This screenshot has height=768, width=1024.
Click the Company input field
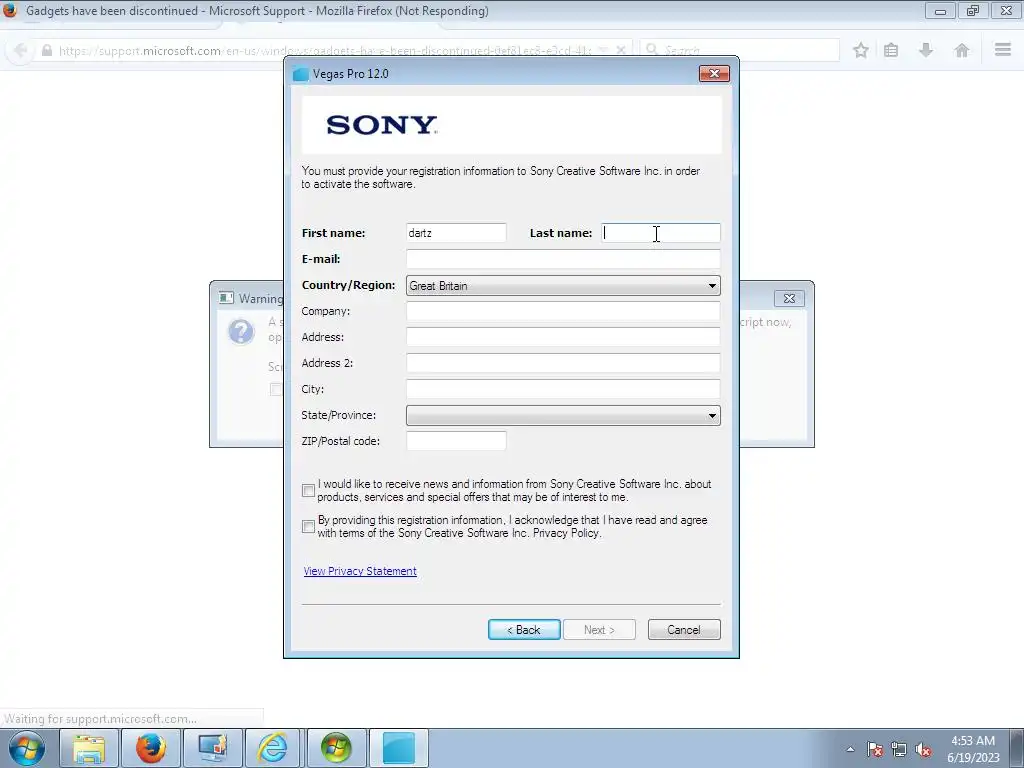click(x=563, y=312)
